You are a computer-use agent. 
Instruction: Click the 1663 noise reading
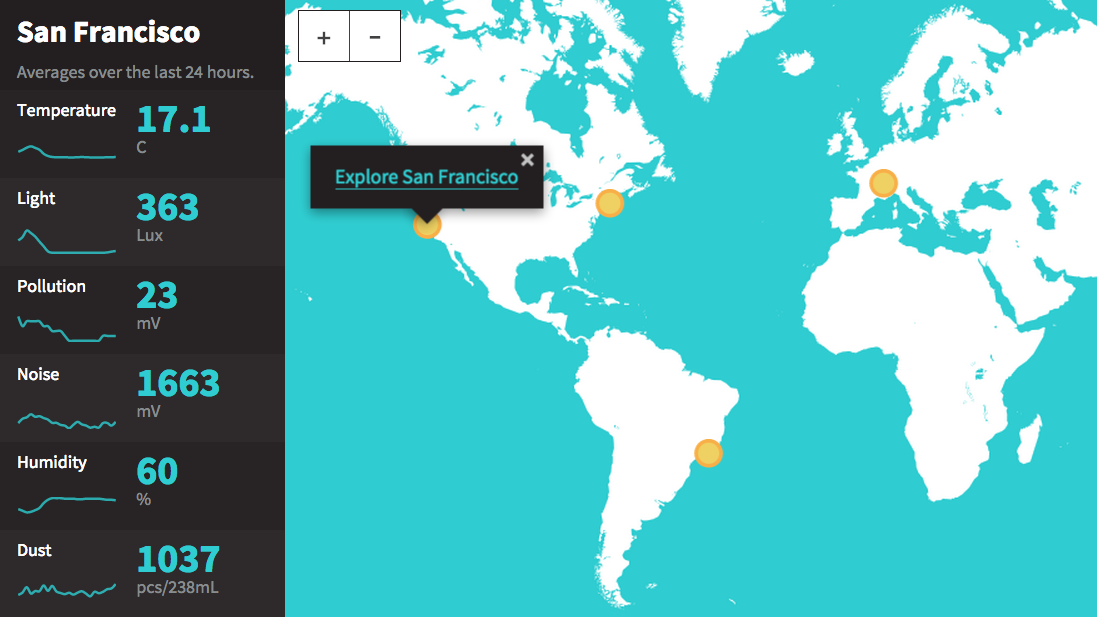click(x=177, y=384)
